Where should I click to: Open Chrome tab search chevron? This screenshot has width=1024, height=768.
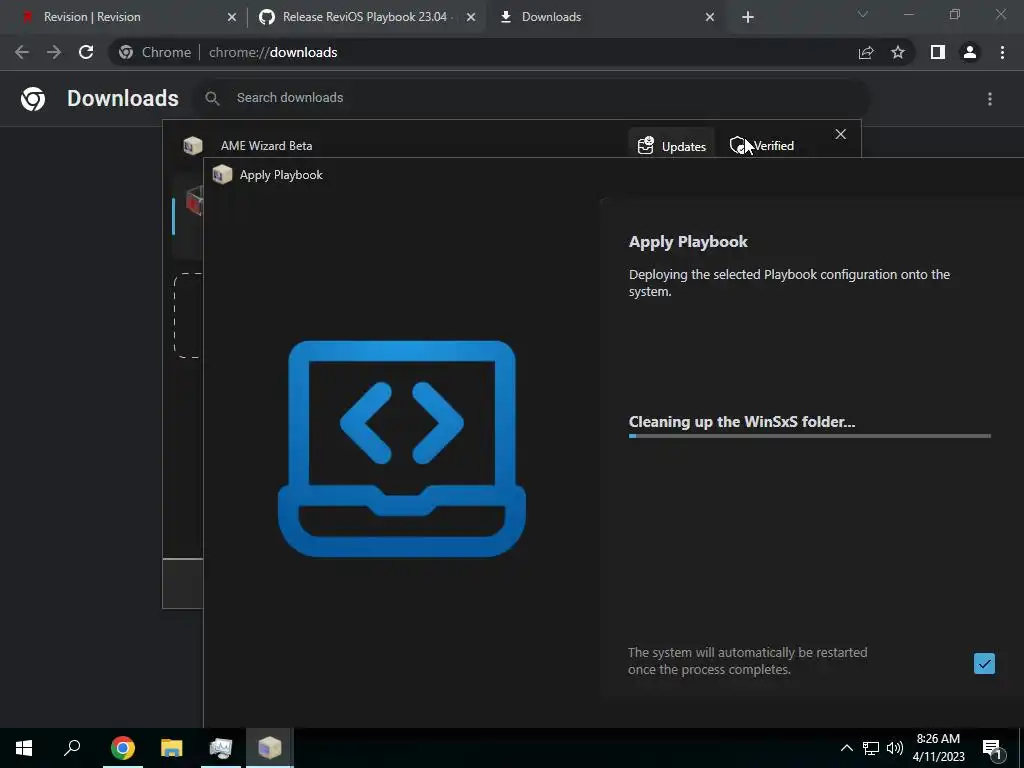(x=863, y=14)
